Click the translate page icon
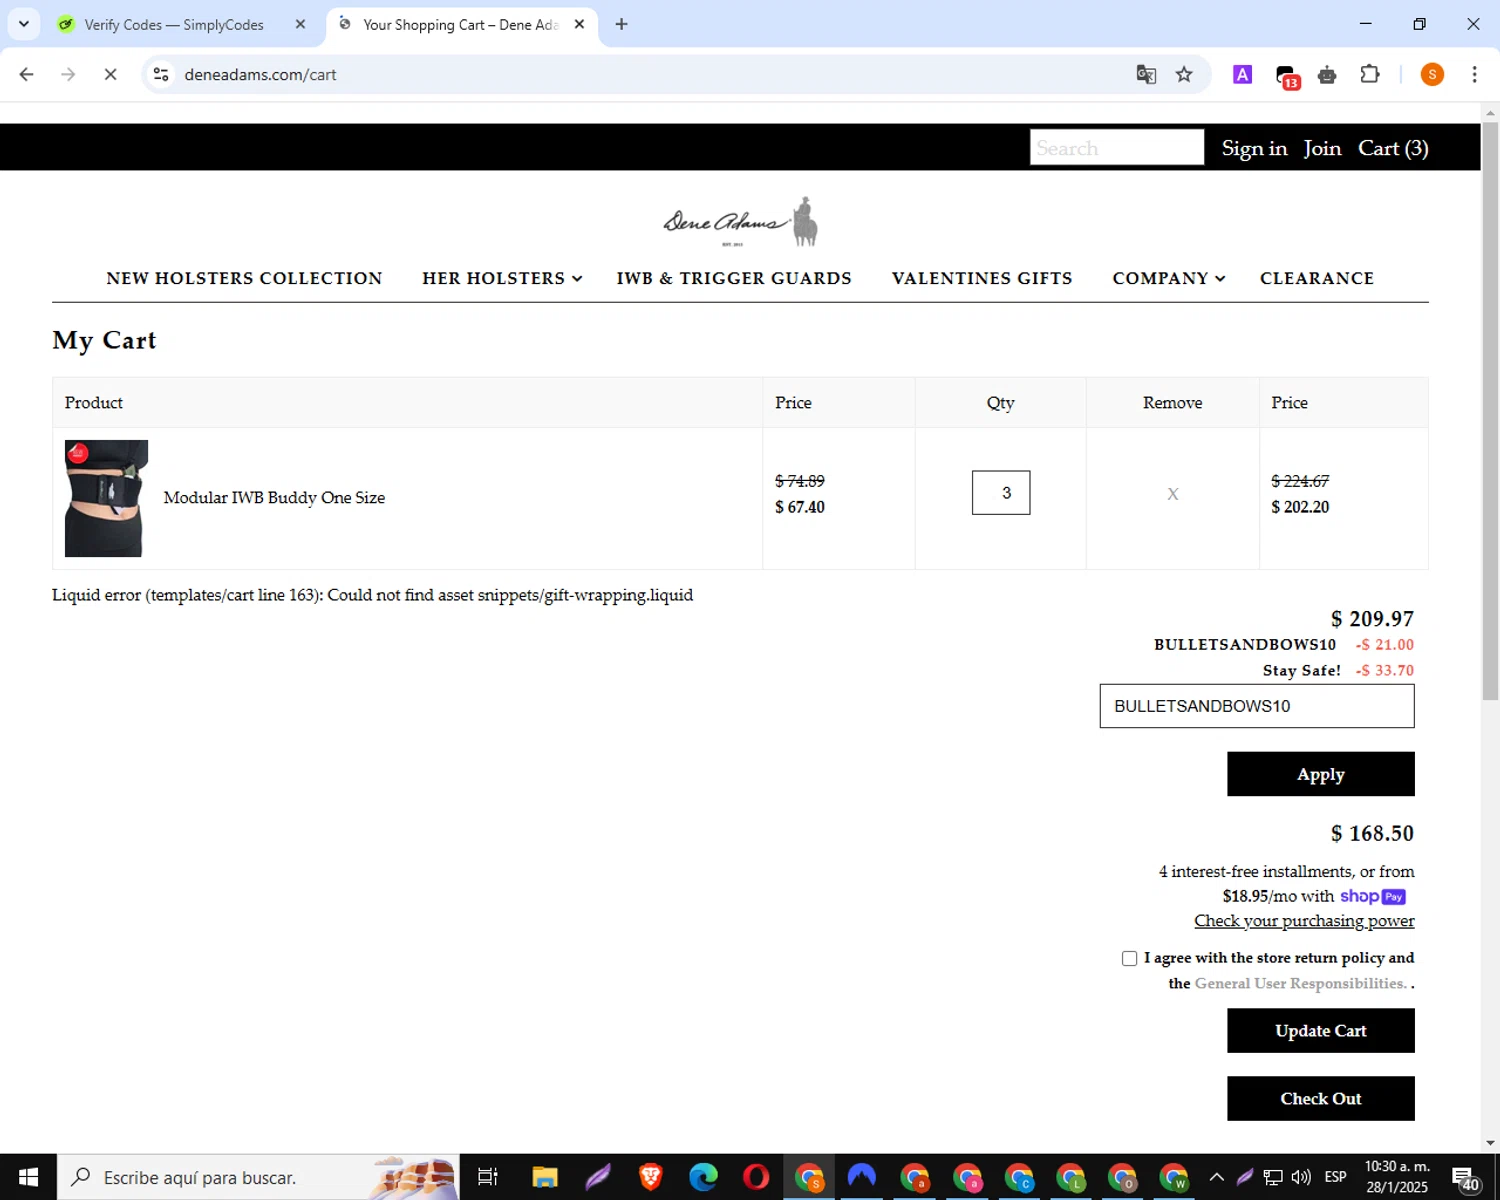 click(x=1146, y=74)
